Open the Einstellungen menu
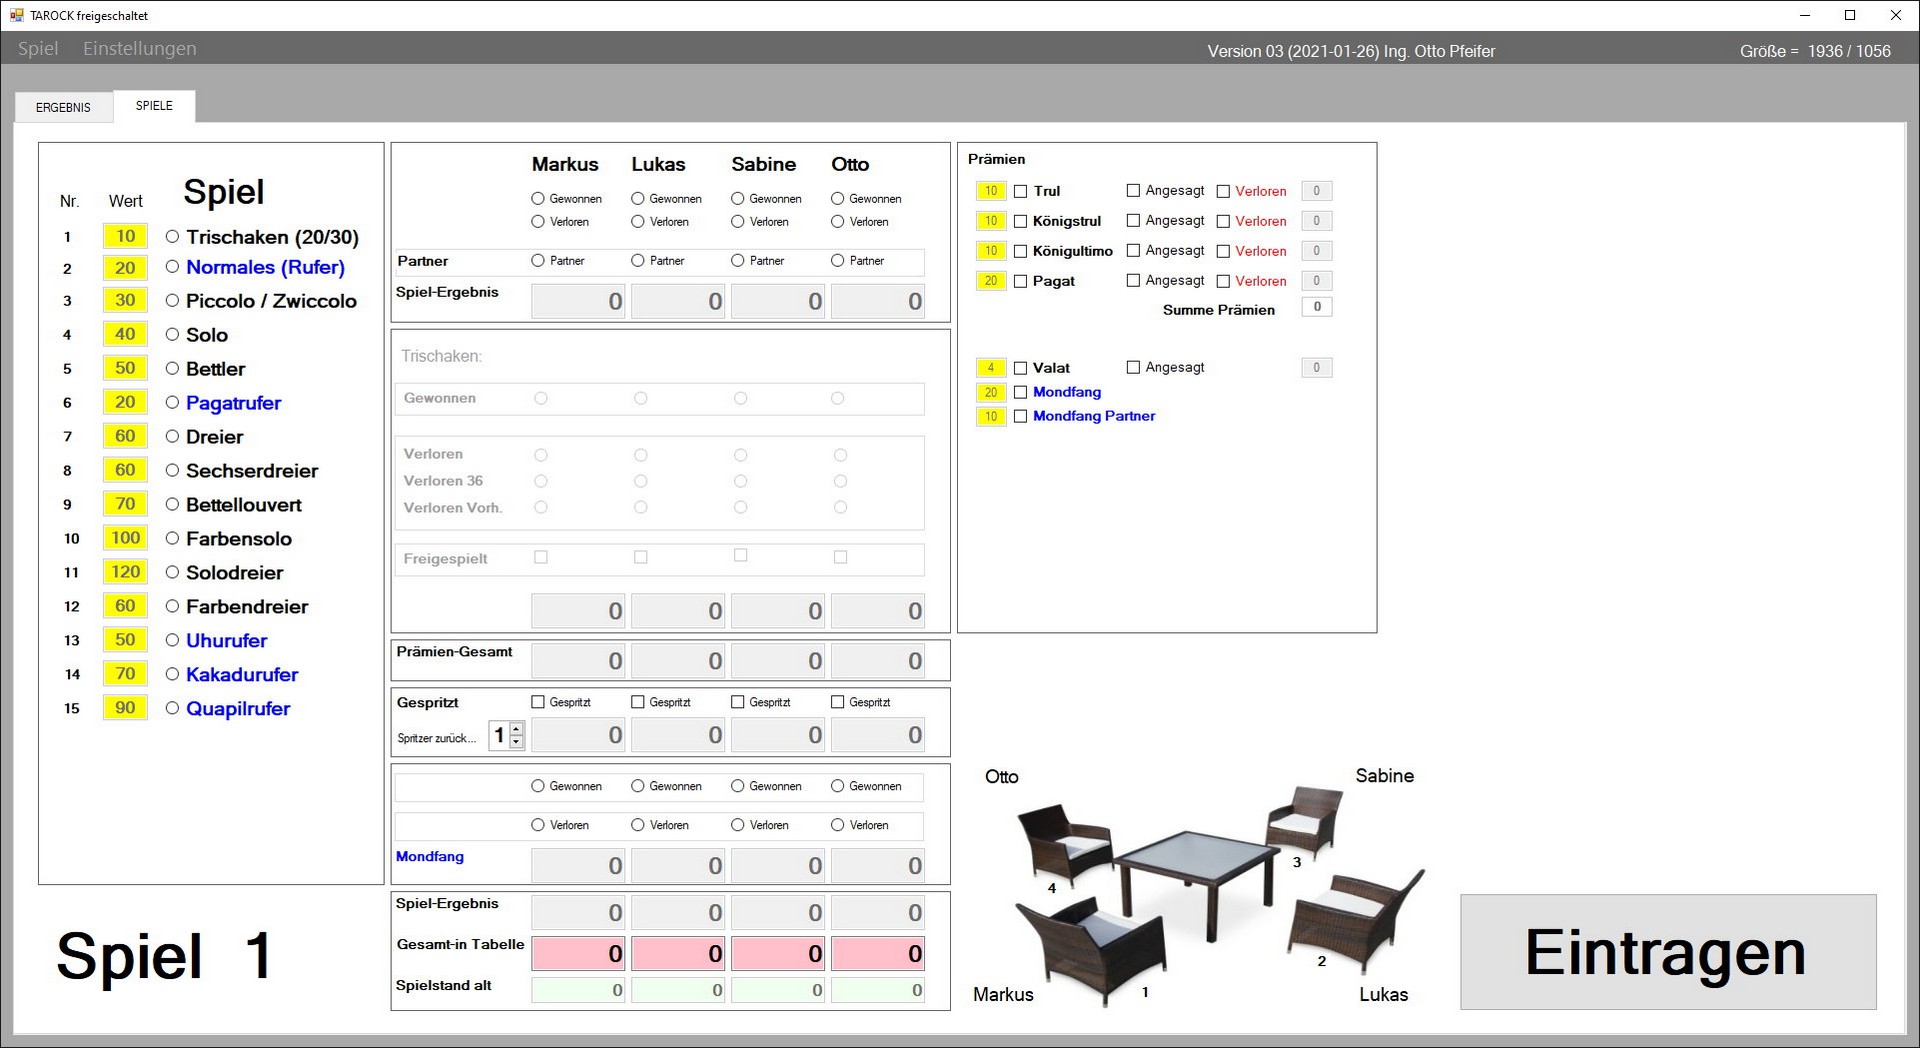 139,49
